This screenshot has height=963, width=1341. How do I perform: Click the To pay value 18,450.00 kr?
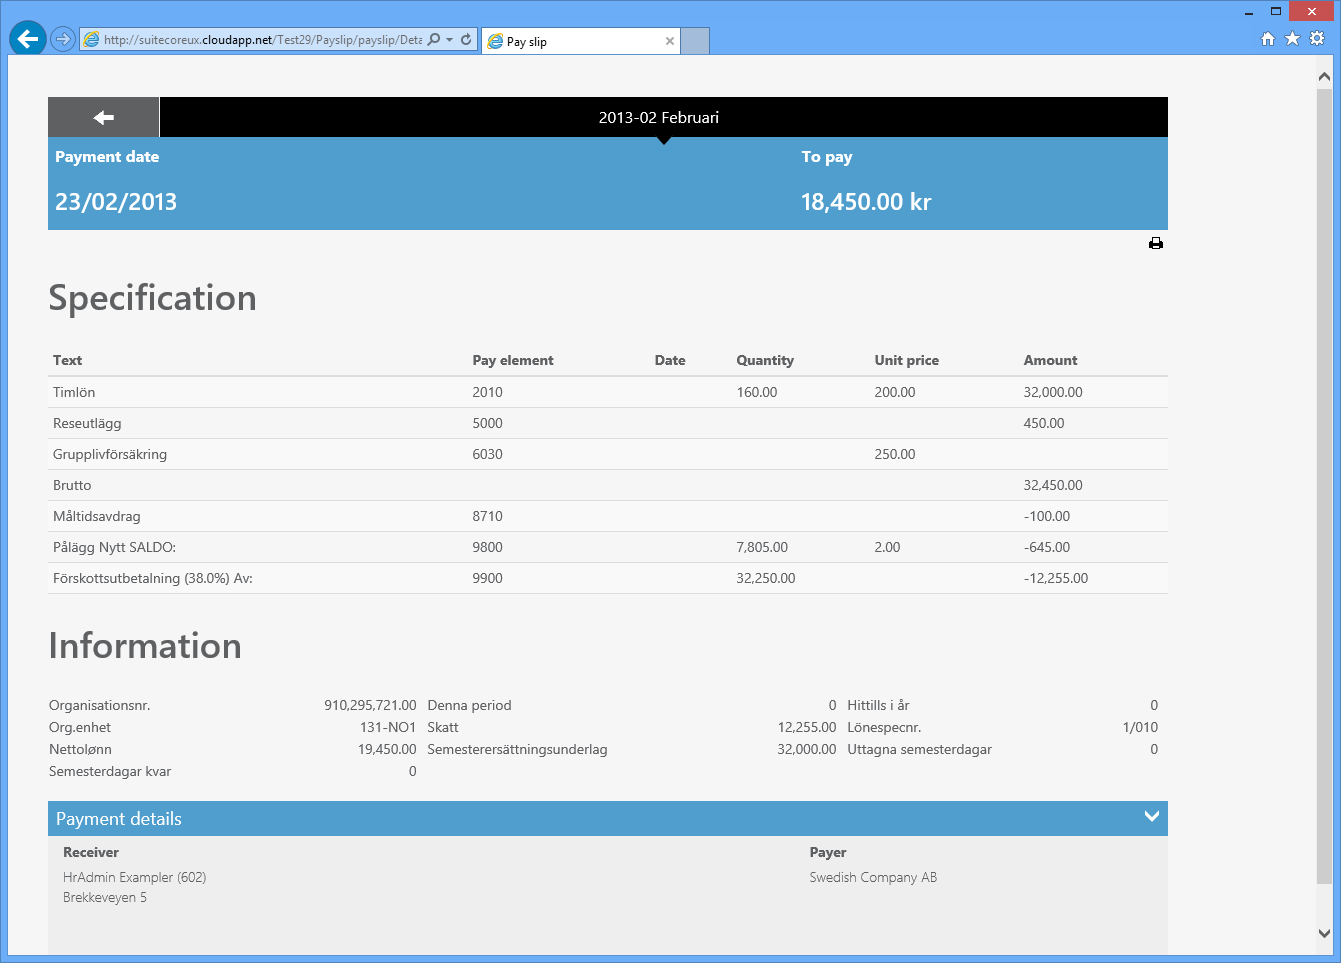(x=866, y=202)
